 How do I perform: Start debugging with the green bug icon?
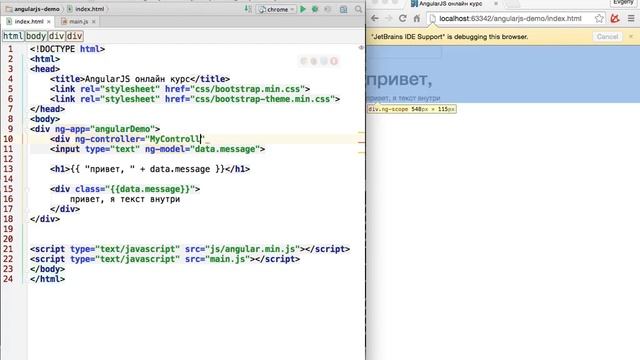(x=315, y=9)
